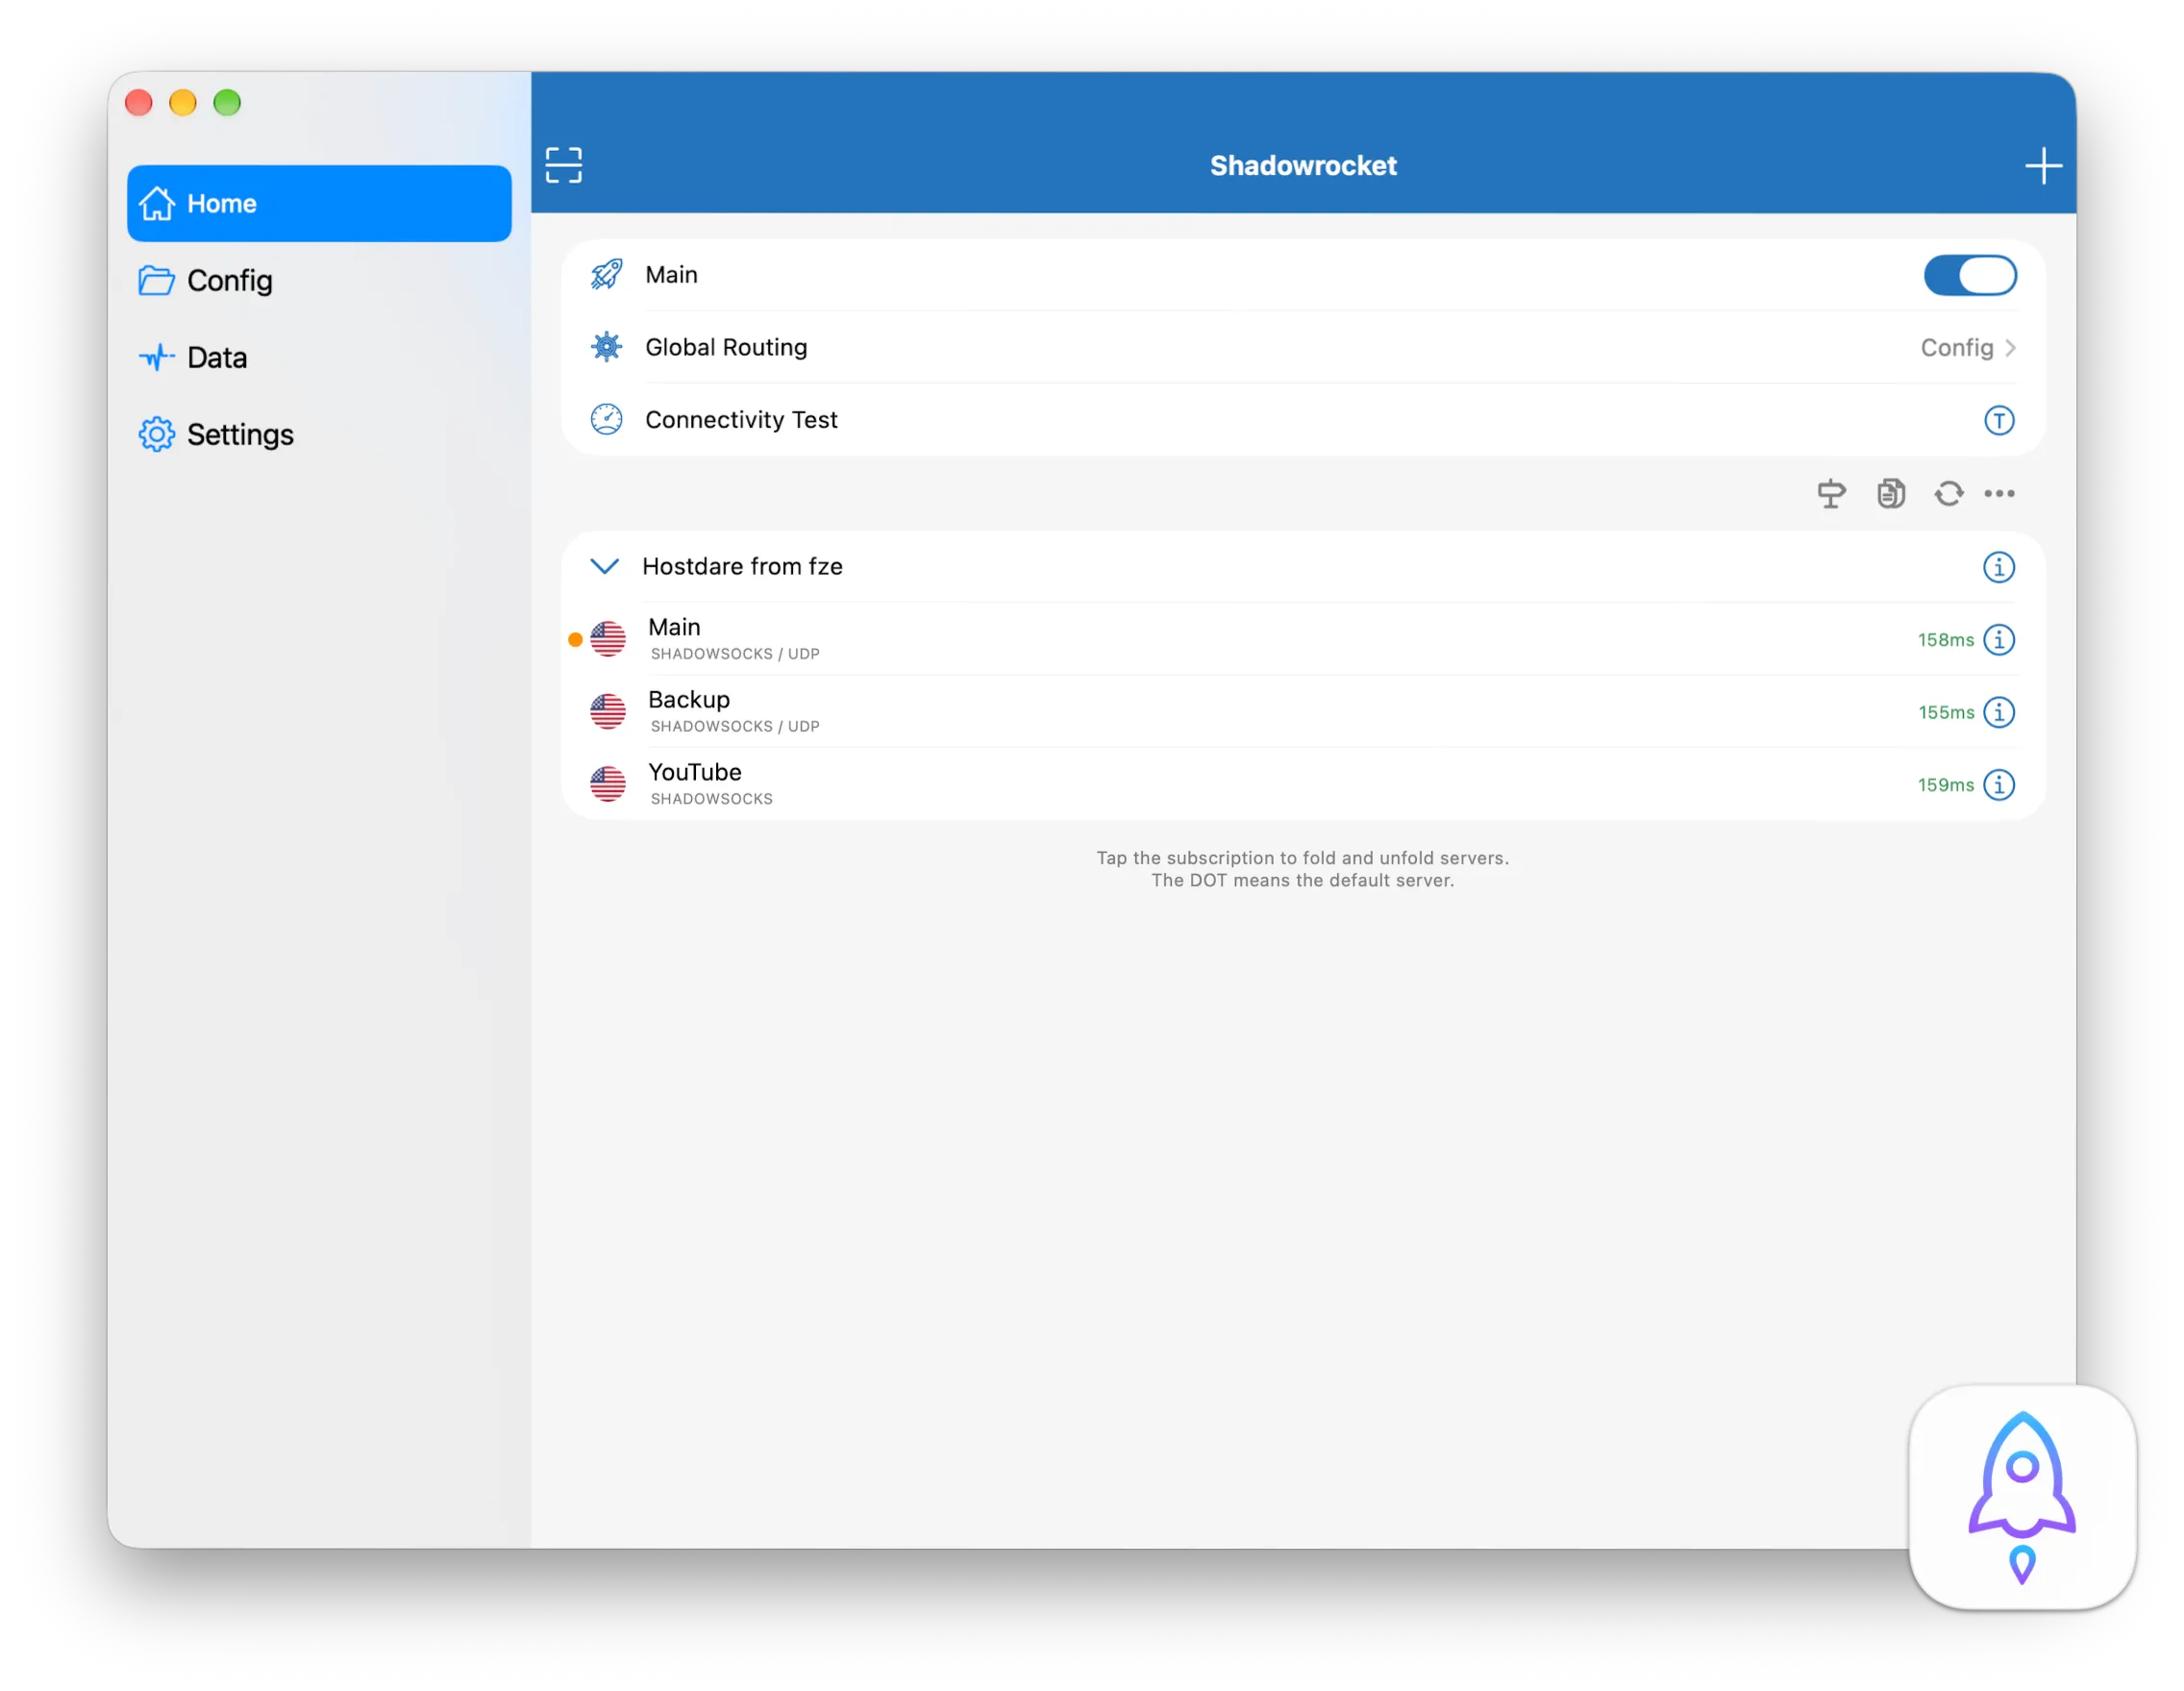Click the Connectivity Test row label

tap(741, 420)
